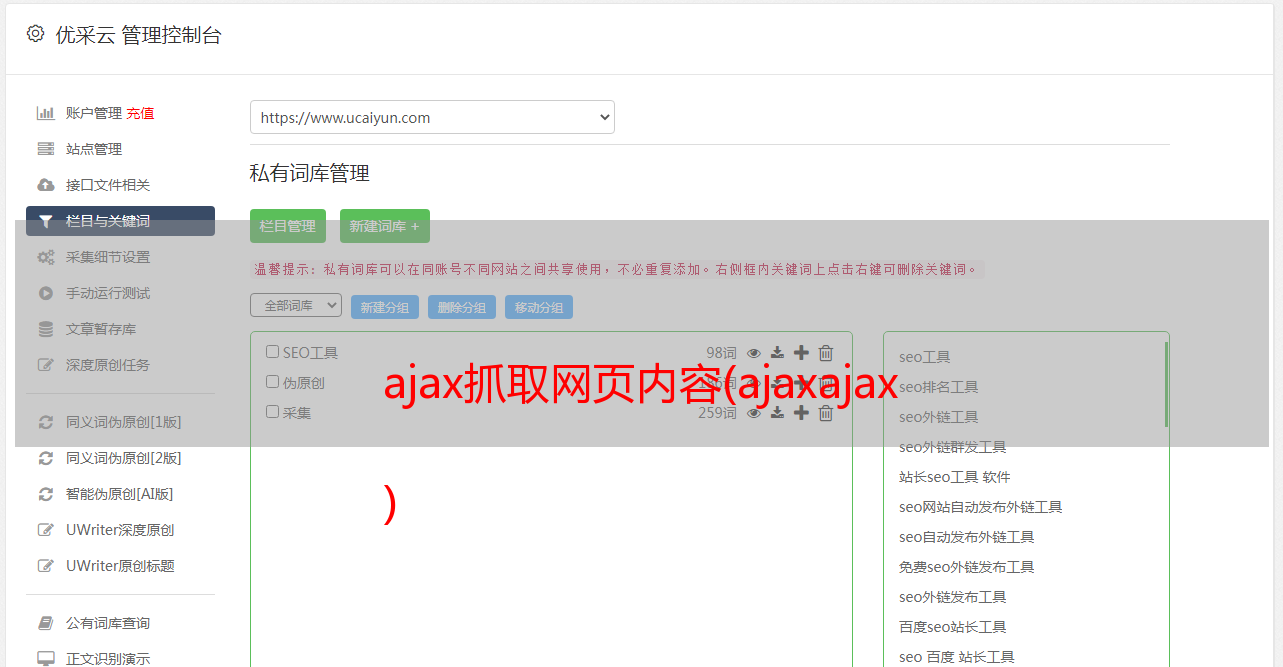Expand the 全部词库 group dropdown
The height and width of the screenshot is (667, 1283).
point(296,305)
